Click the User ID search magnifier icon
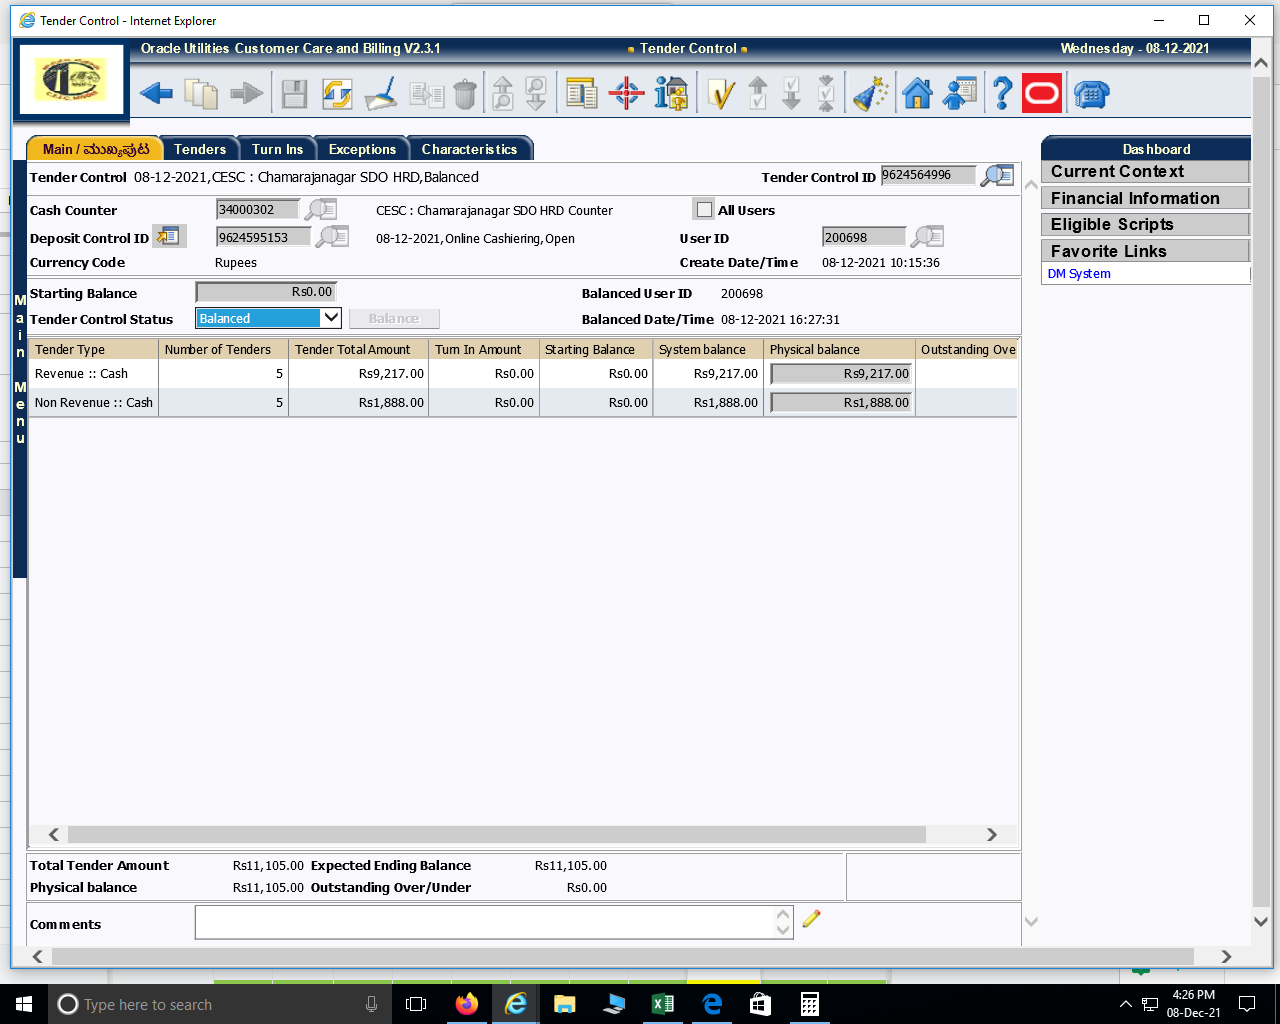 coord(927,237)
